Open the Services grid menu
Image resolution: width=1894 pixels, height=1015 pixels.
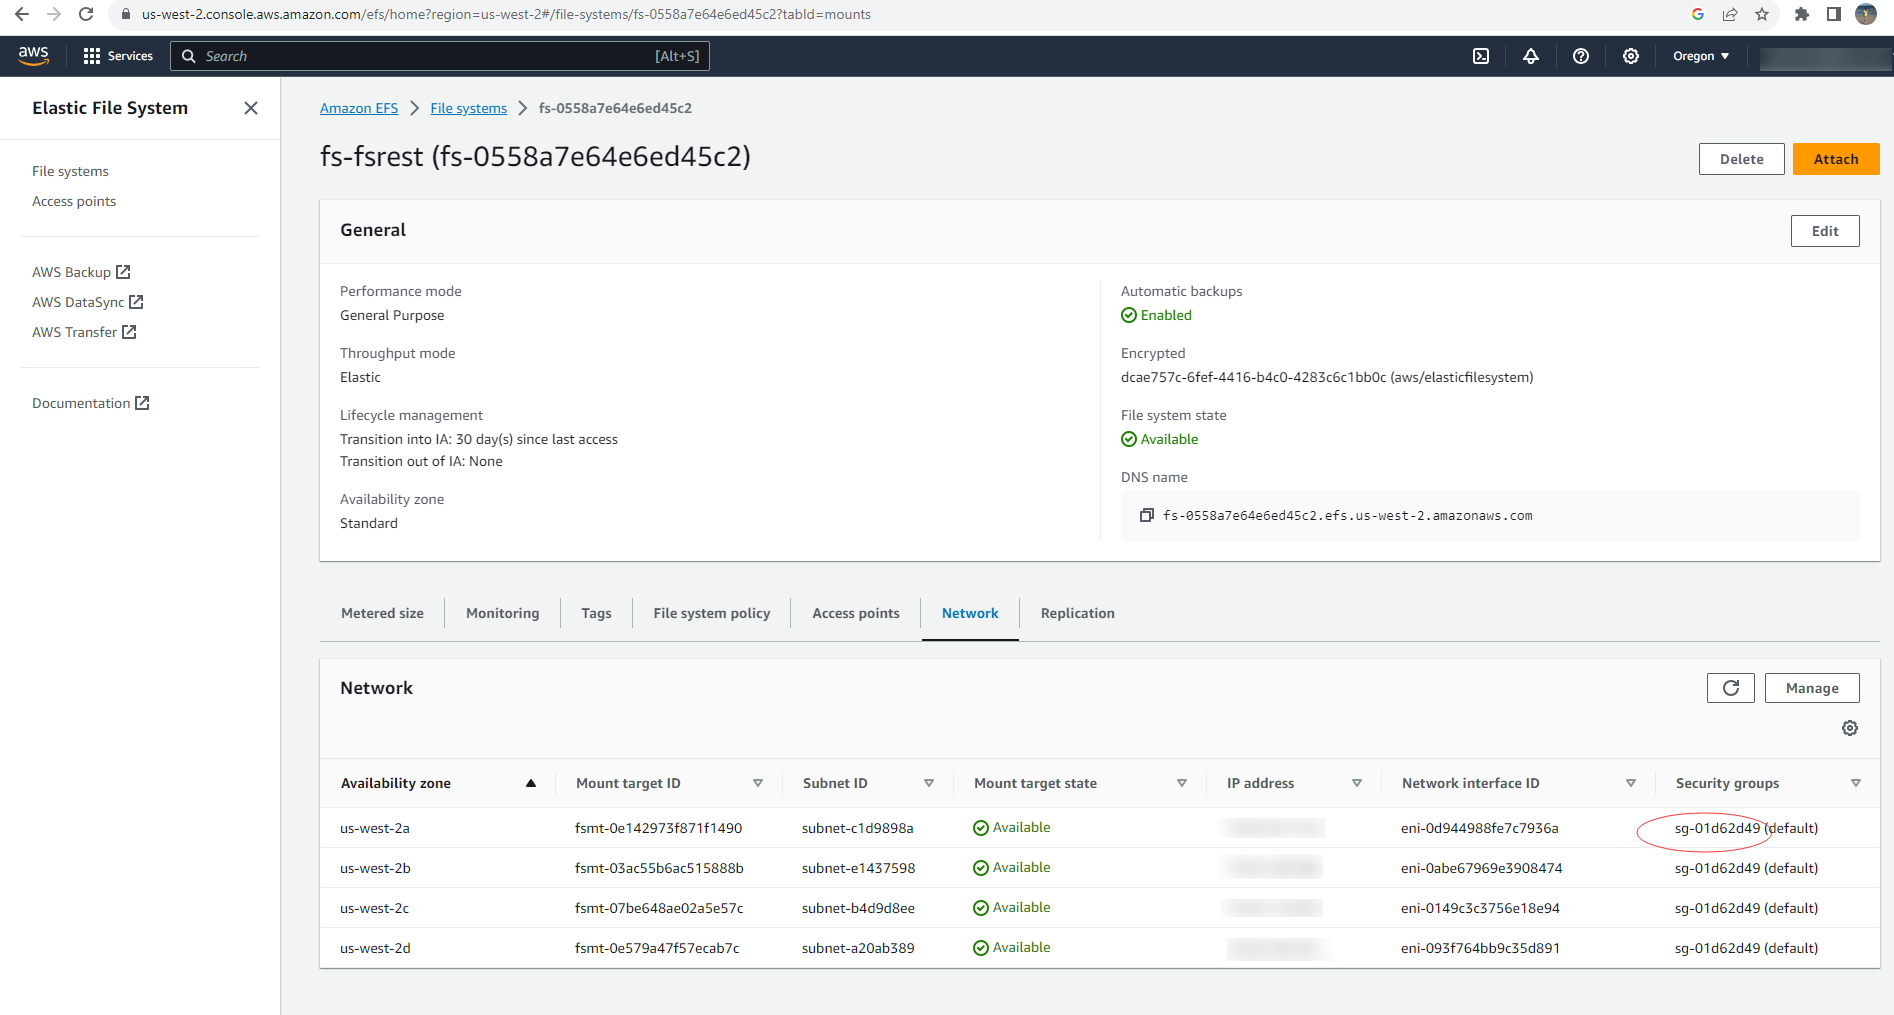[x=118, y=56]
